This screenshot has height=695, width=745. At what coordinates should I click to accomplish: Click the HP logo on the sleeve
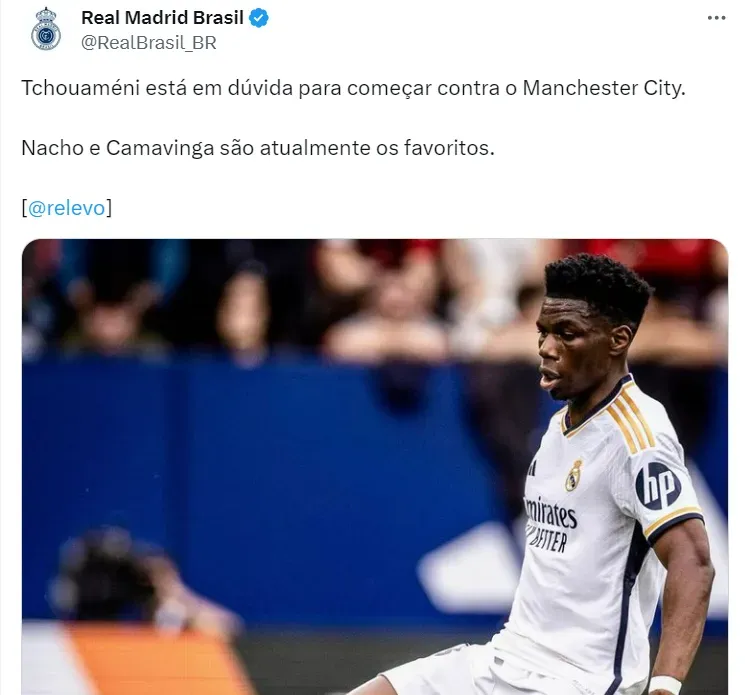click(658, 486)
